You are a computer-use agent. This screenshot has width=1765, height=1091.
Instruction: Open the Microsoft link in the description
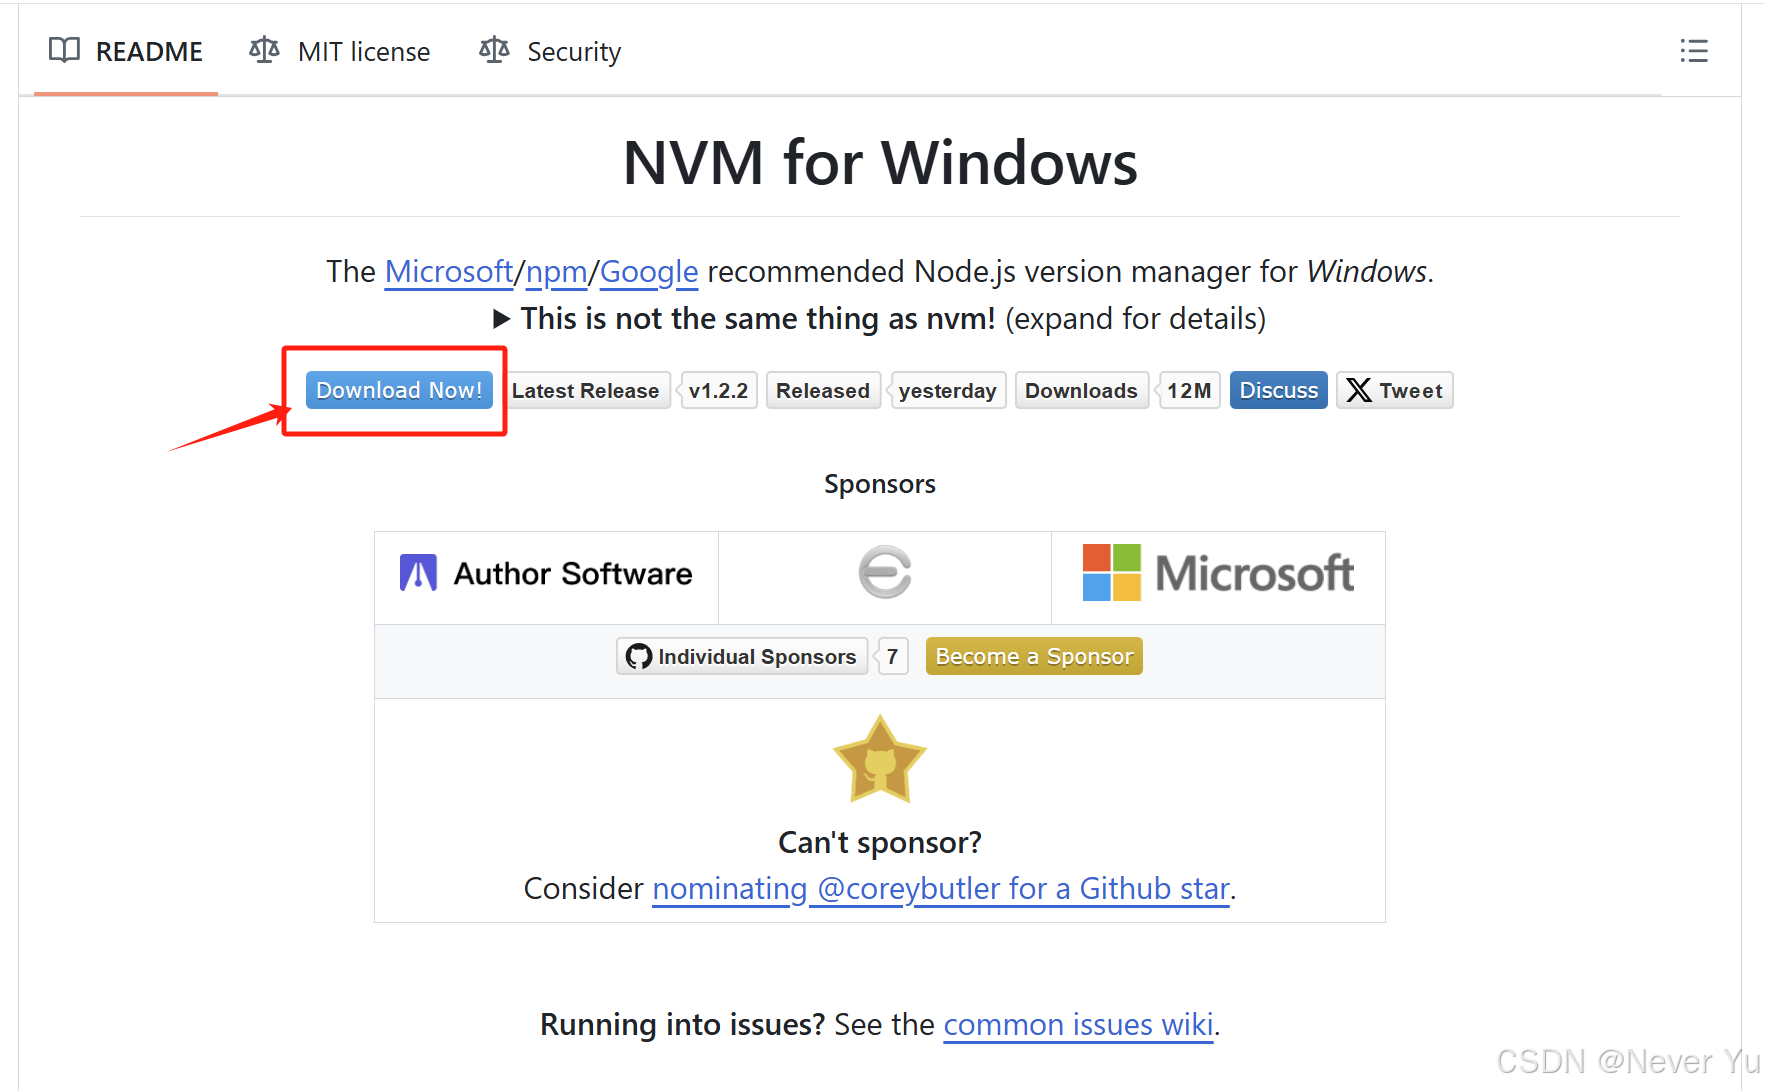(449, 271)
